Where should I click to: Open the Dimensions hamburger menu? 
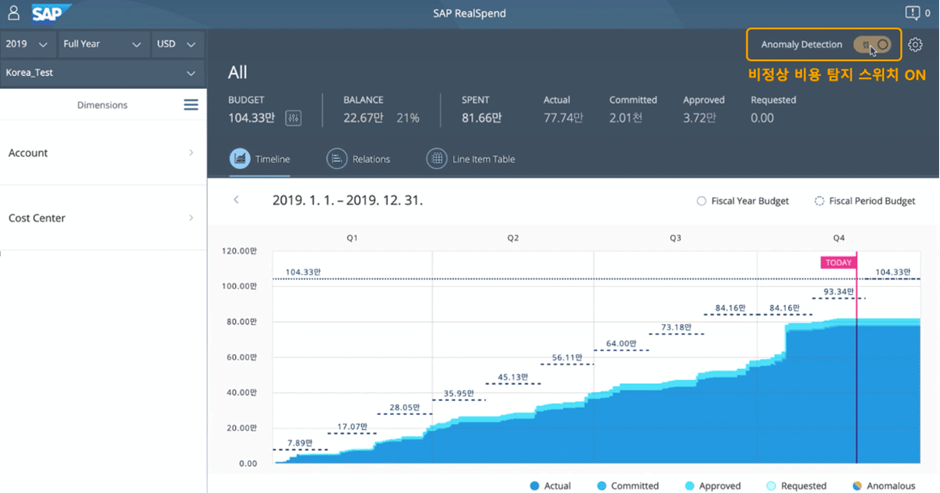pos(191,105)
